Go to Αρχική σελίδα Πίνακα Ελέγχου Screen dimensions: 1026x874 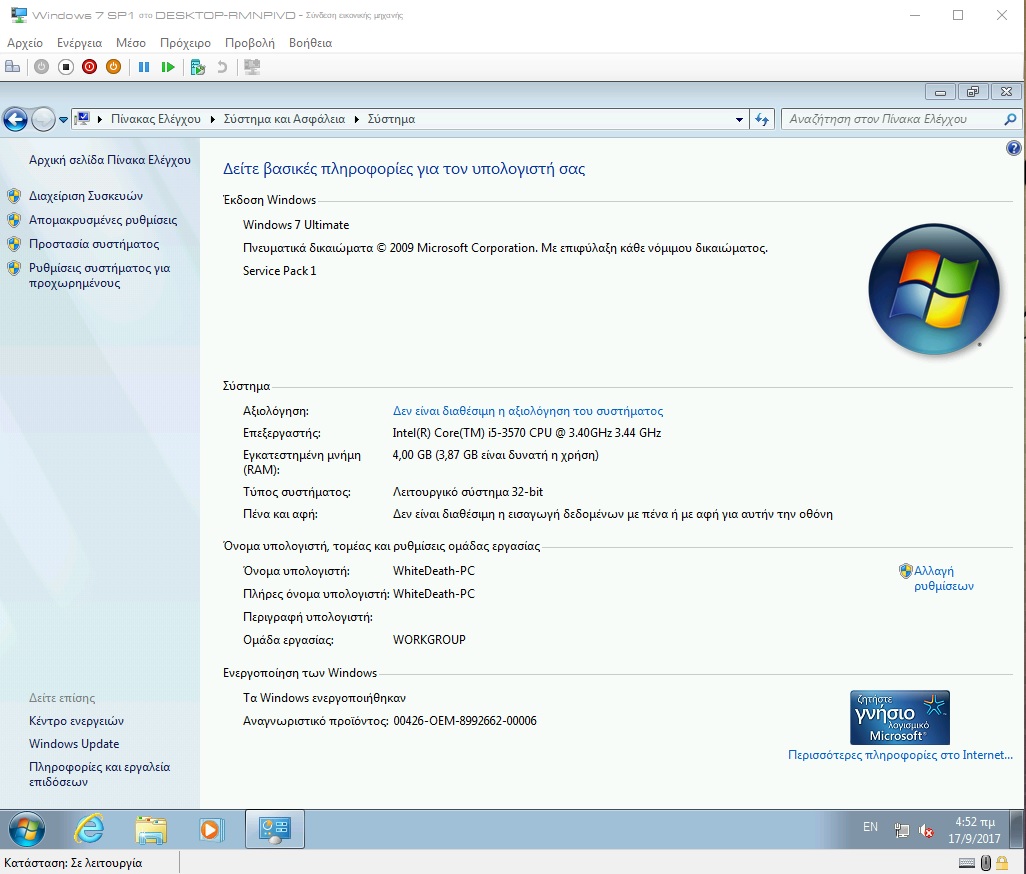pyautogui.click(x=110, y=160)
